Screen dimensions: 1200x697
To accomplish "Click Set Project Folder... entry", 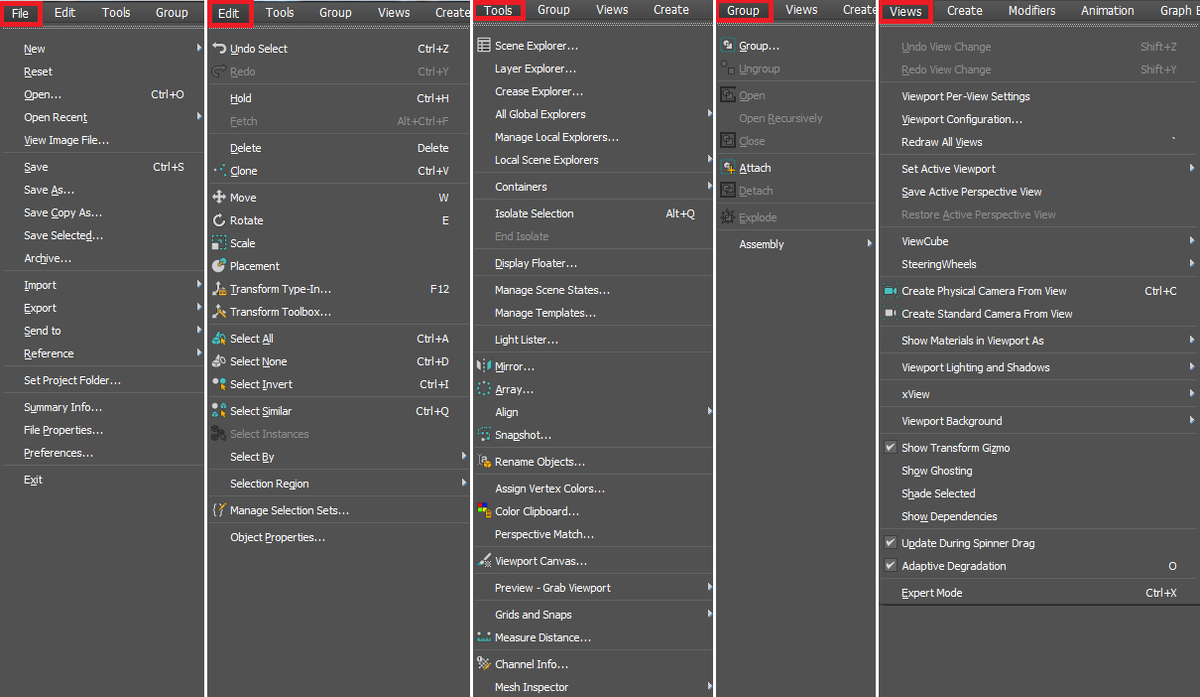I will coord(72,381).
